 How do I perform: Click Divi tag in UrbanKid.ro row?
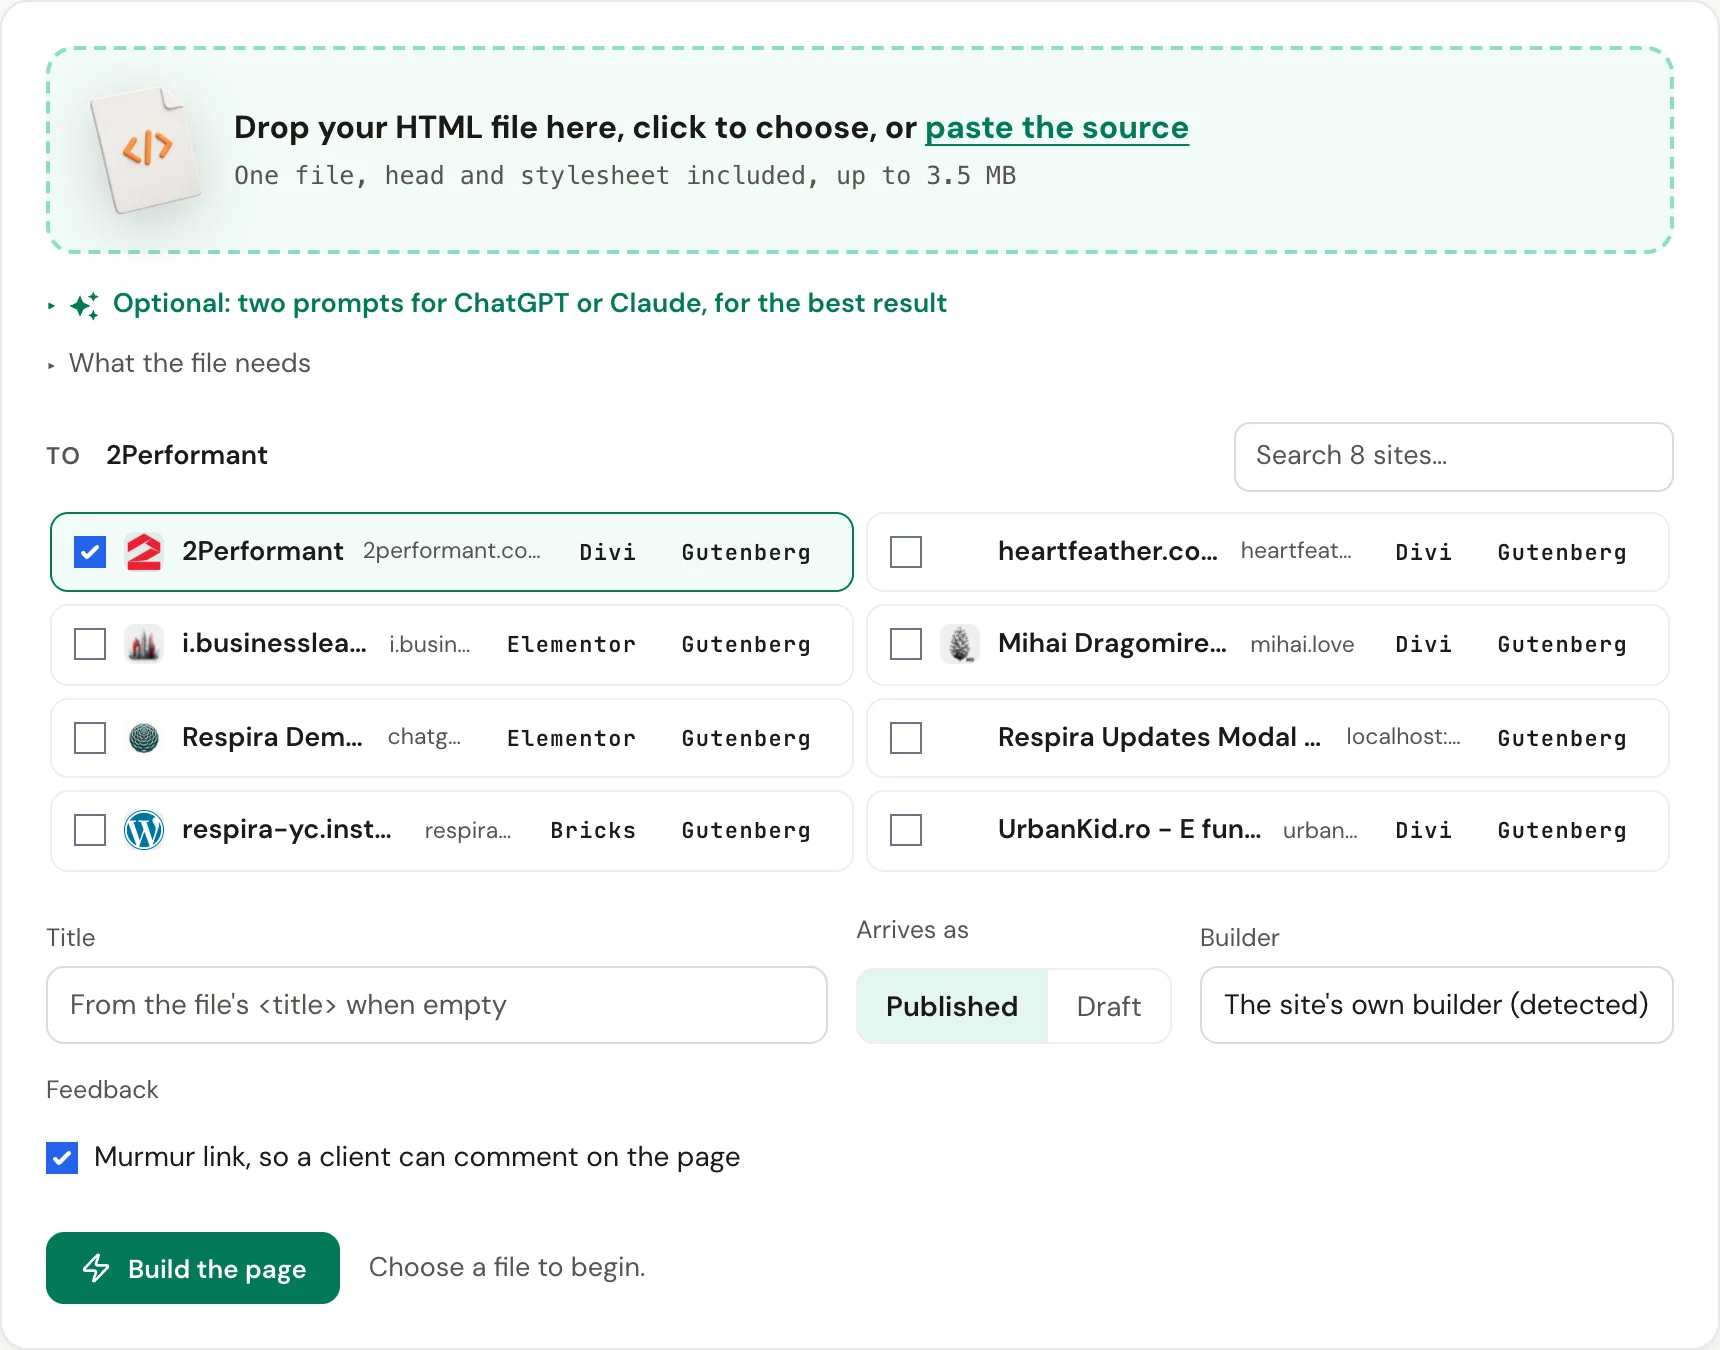pos(1424,831)
